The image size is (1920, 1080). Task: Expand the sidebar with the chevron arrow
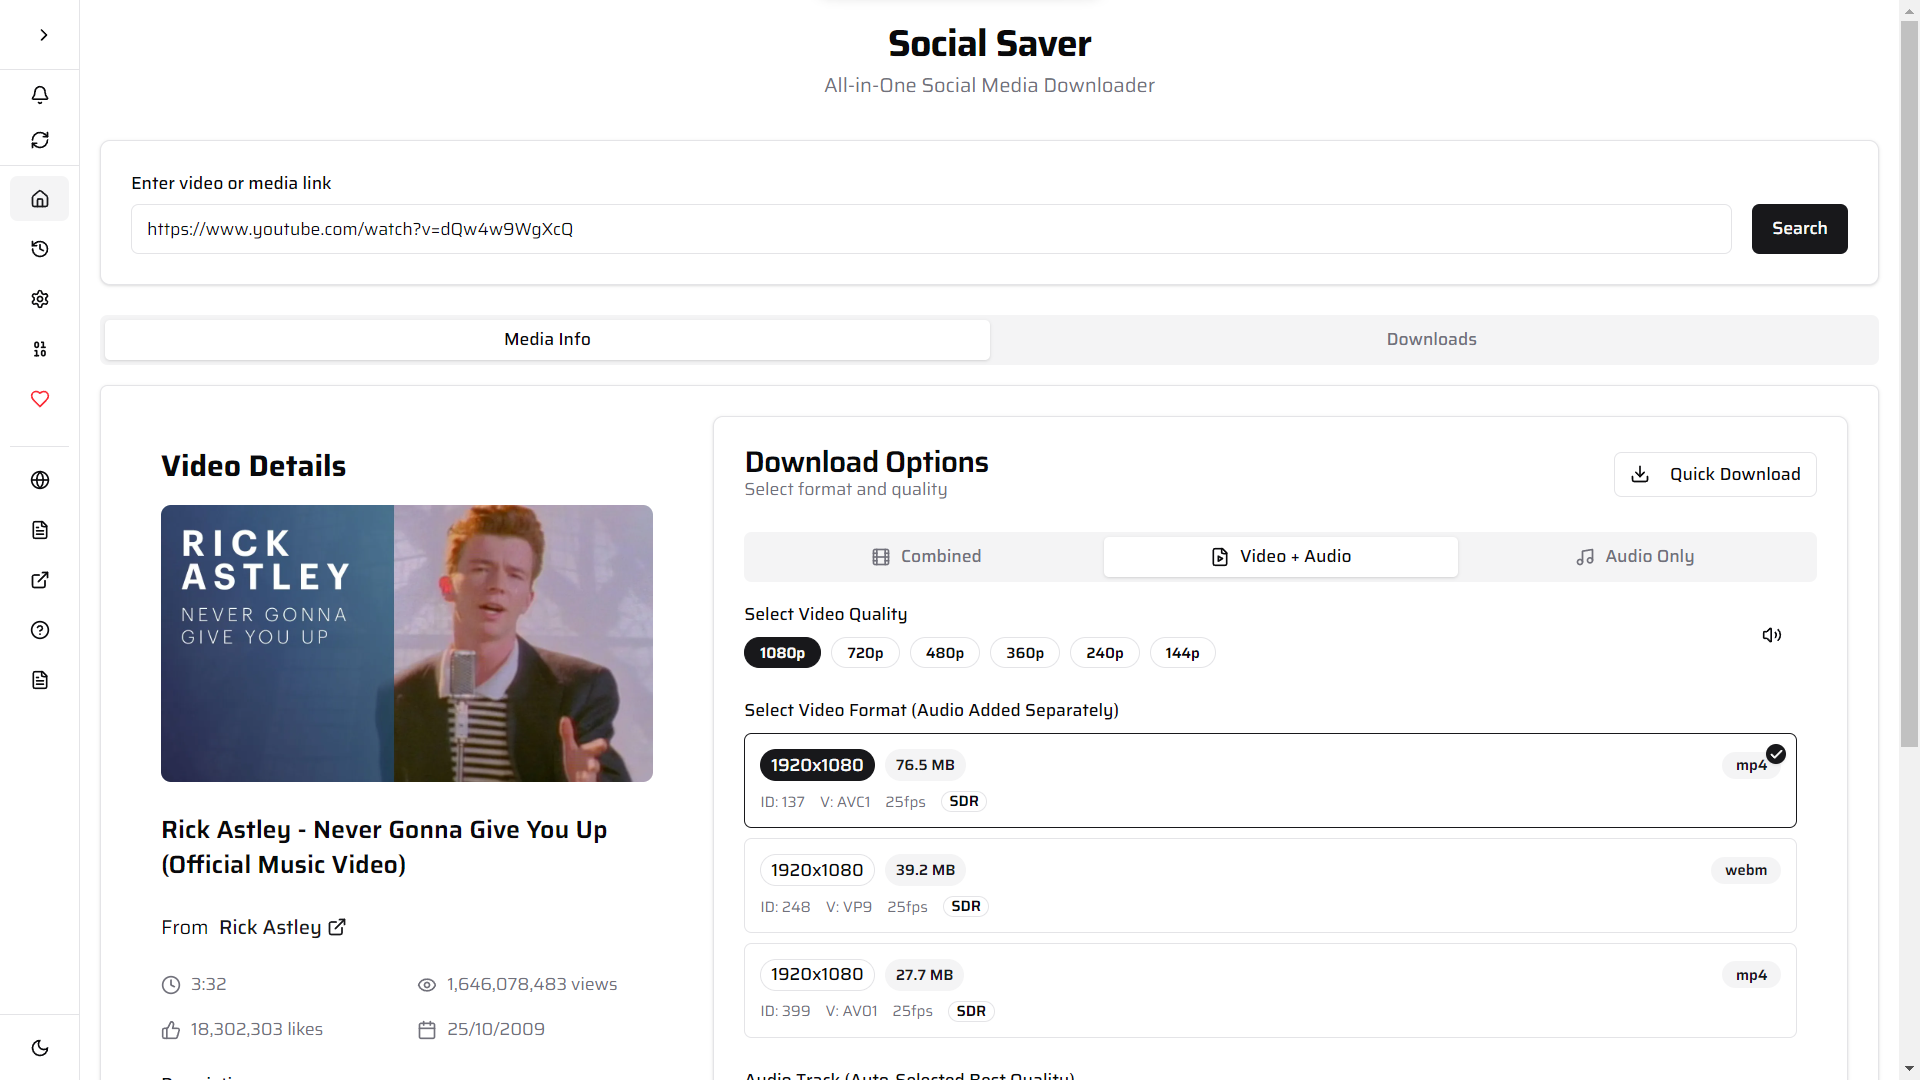[43, 35]
